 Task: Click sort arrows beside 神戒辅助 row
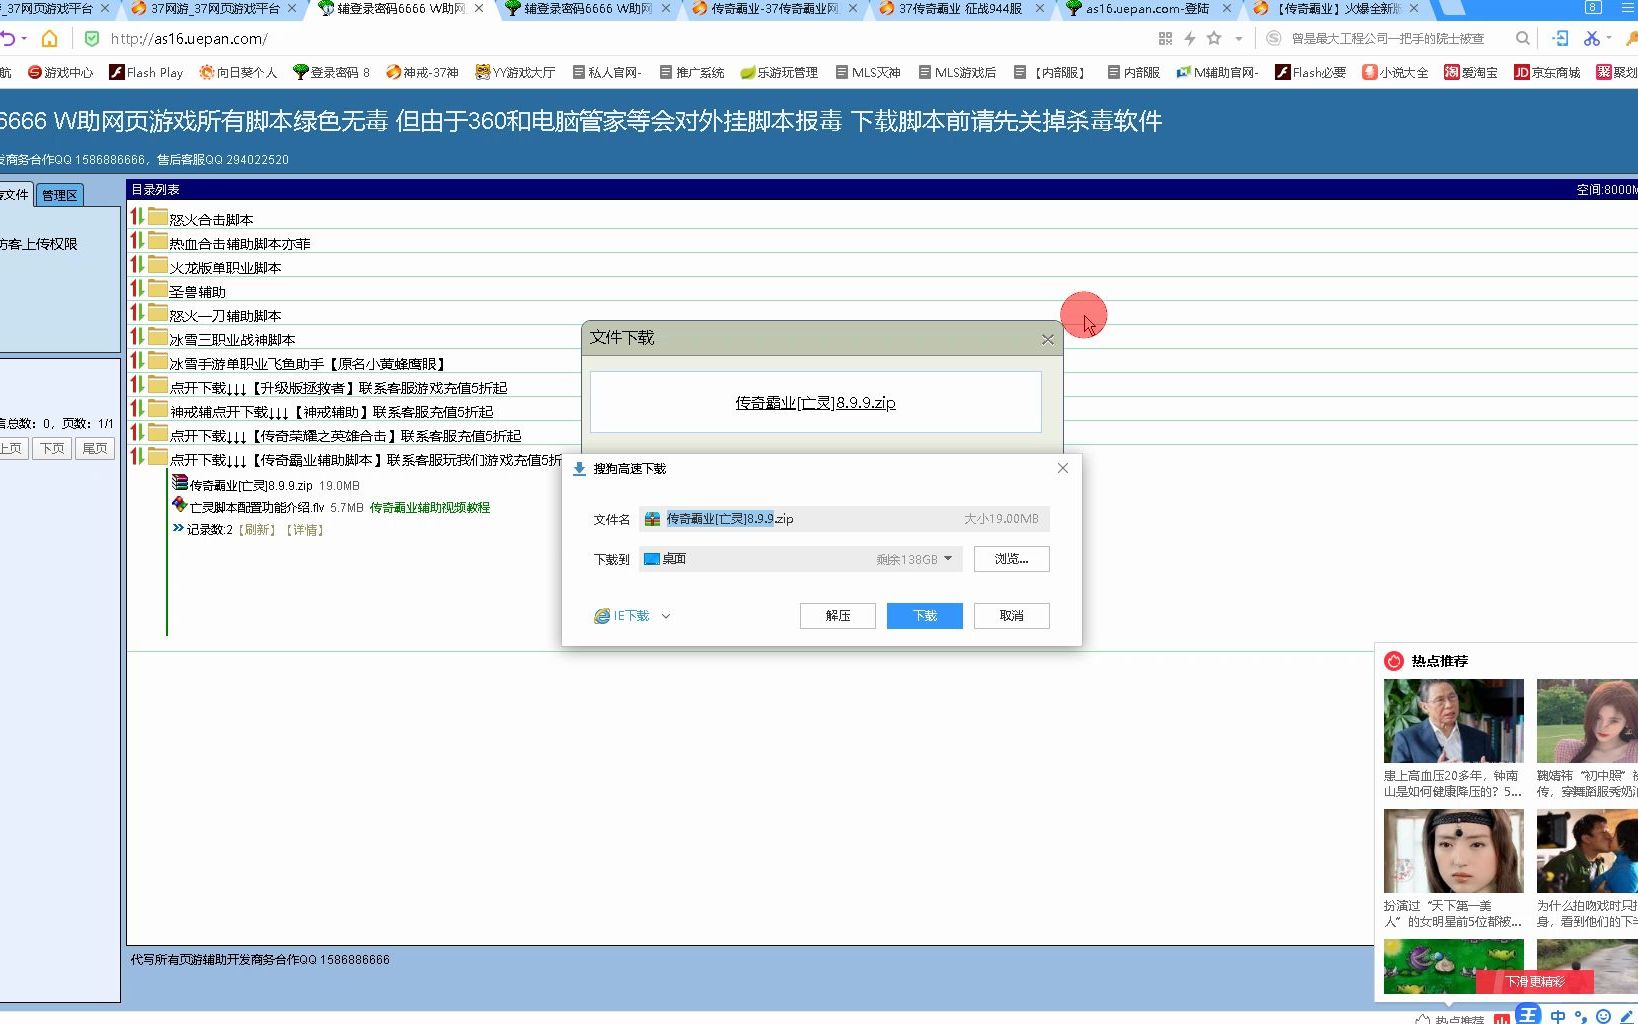[137, 408]
